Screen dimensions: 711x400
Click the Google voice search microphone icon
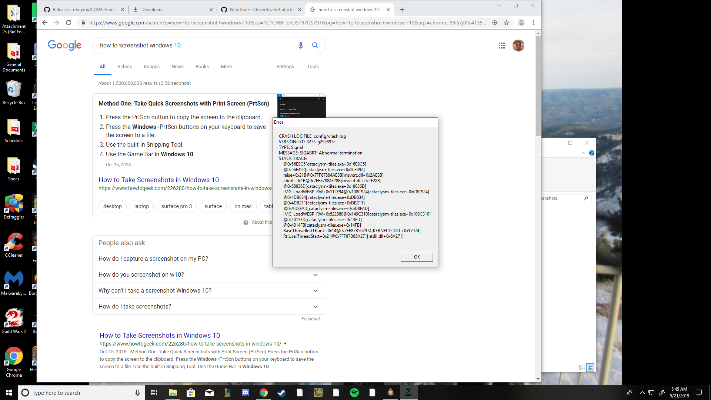[x=301, y=45]
